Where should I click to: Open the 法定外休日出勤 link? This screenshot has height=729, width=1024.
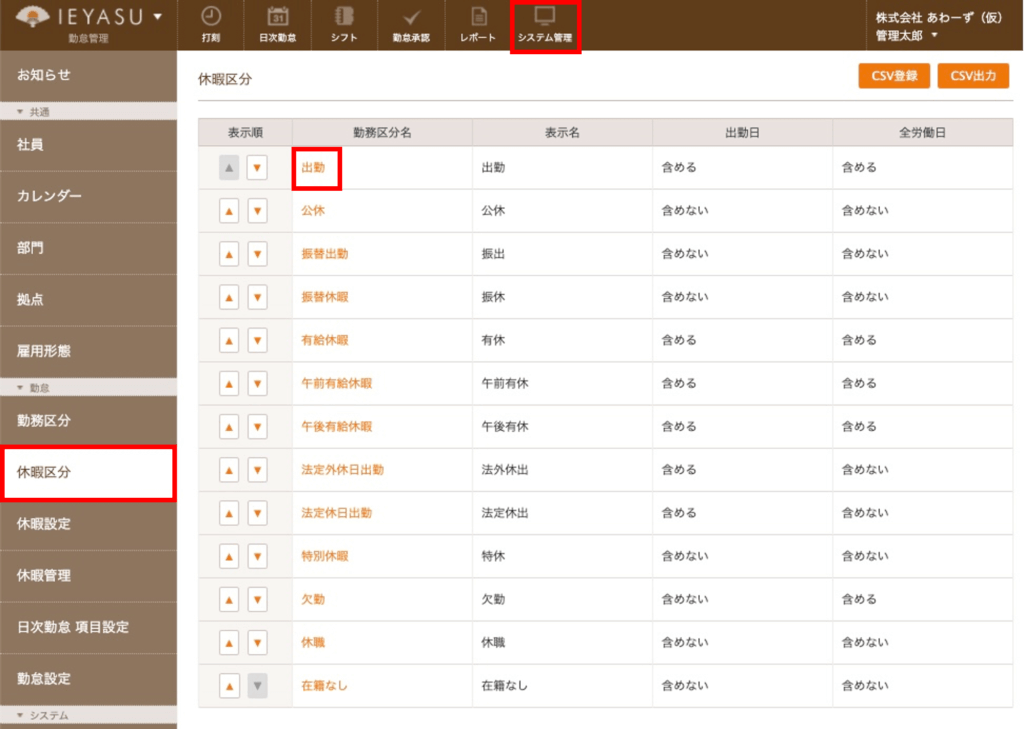(x=342, y=469)
